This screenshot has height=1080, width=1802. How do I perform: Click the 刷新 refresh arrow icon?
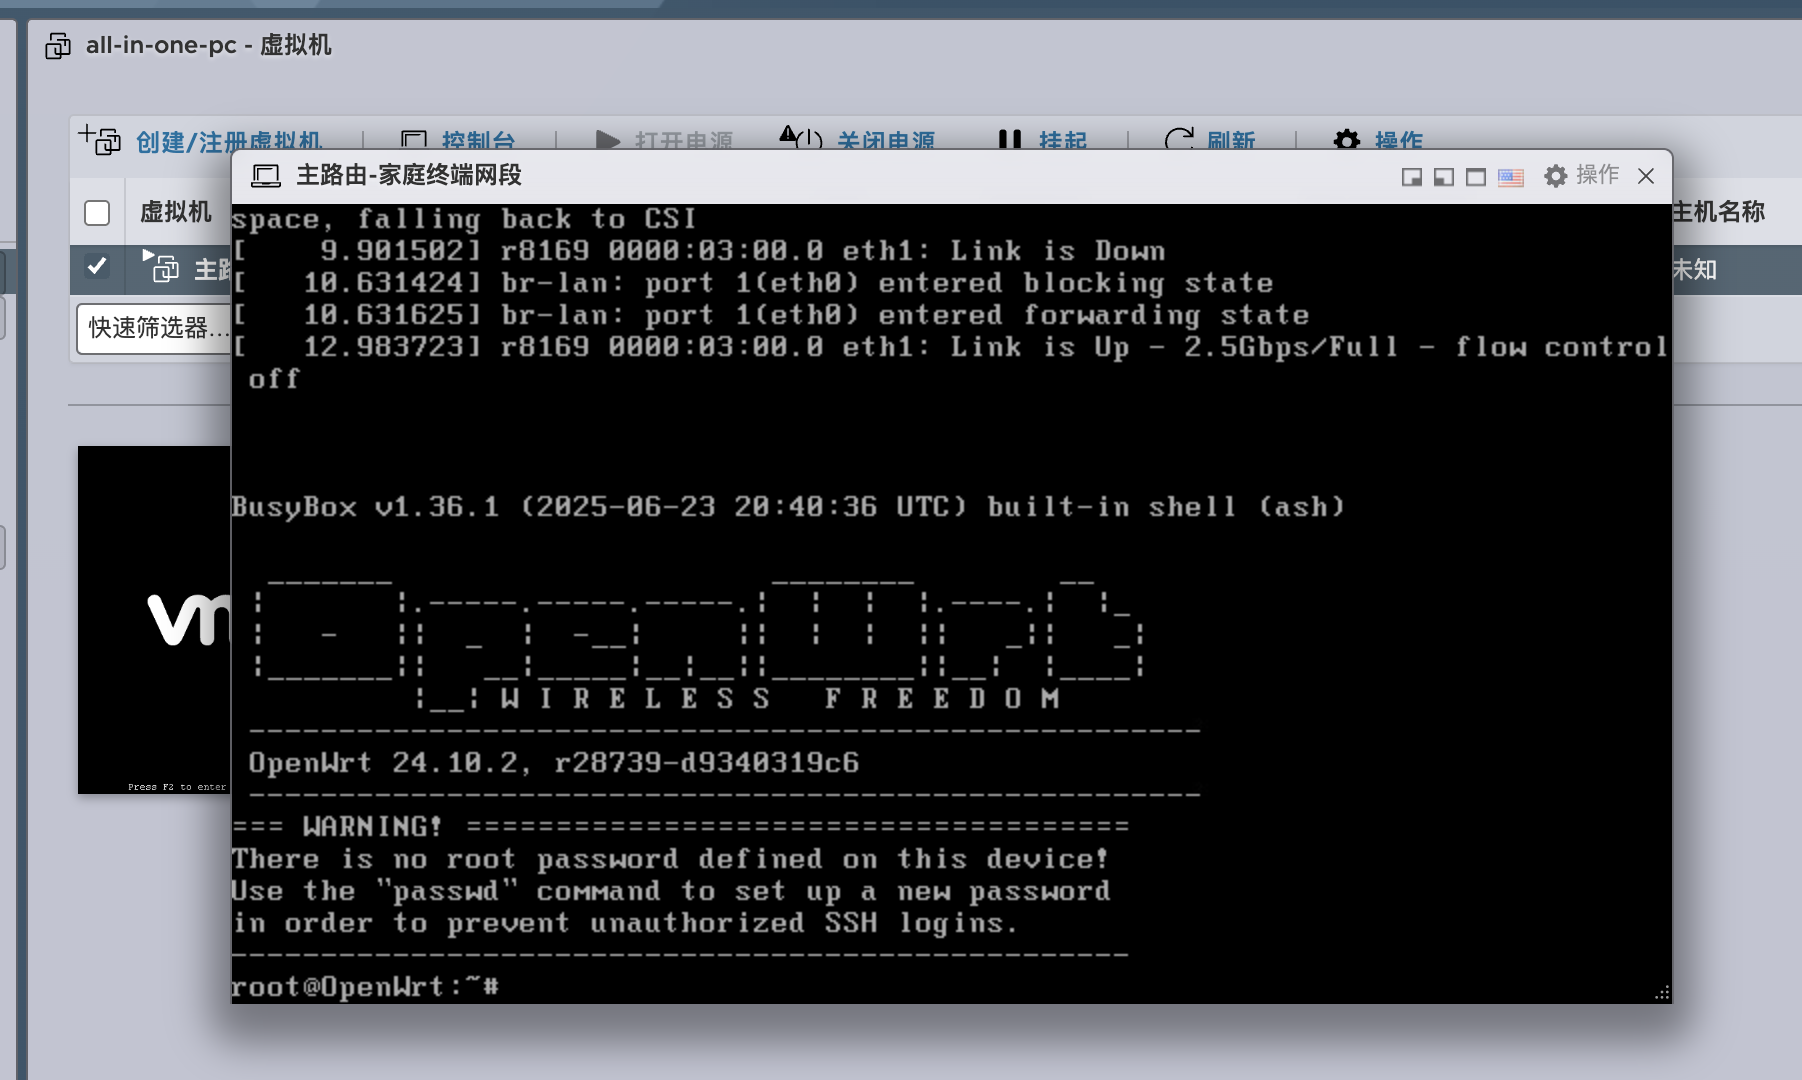pos(1180,139)
